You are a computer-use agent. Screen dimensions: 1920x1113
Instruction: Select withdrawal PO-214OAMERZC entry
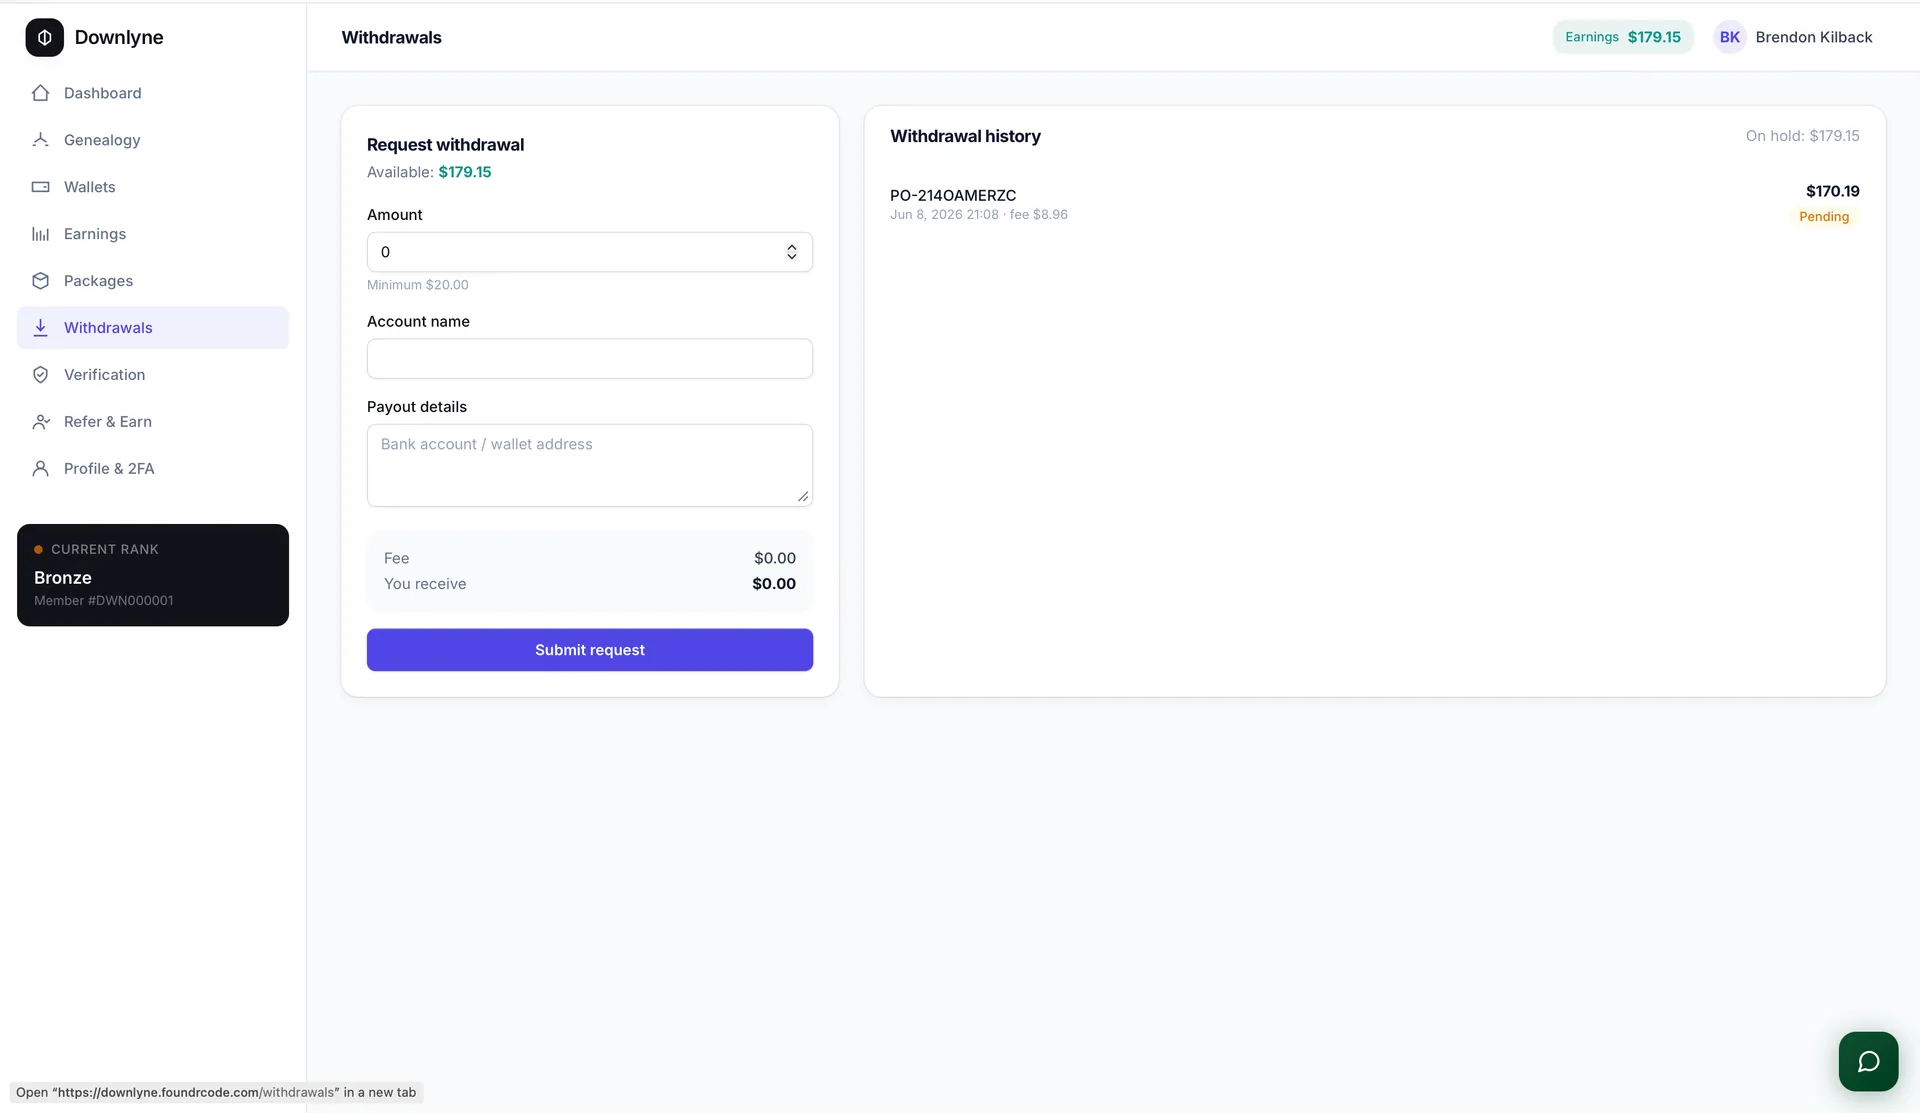(x=1374, y=204)
